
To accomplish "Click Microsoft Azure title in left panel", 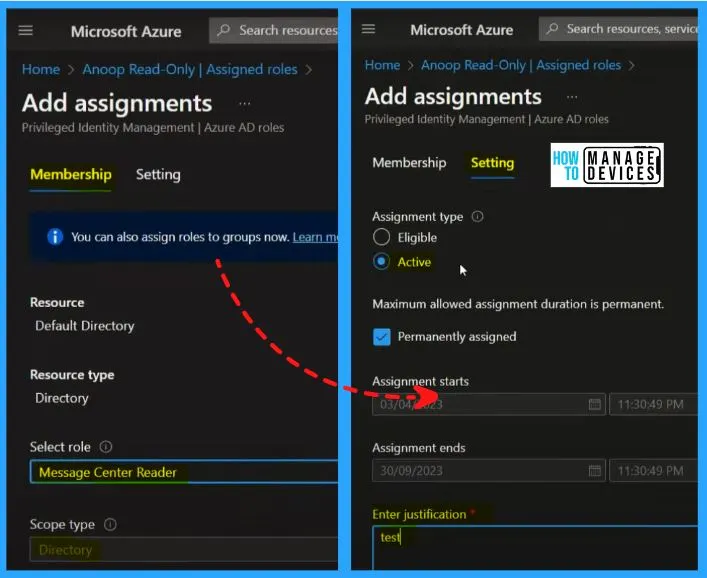I will 126,32.
